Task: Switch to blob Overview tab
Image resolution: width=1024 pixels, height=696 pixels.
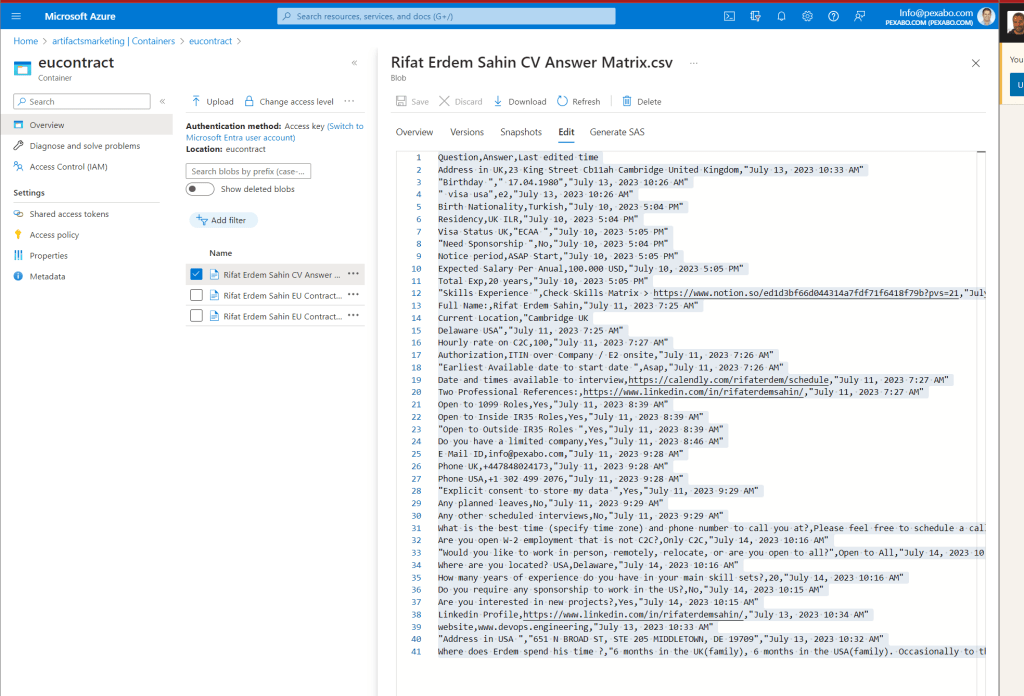Action: tap(414, 132)
